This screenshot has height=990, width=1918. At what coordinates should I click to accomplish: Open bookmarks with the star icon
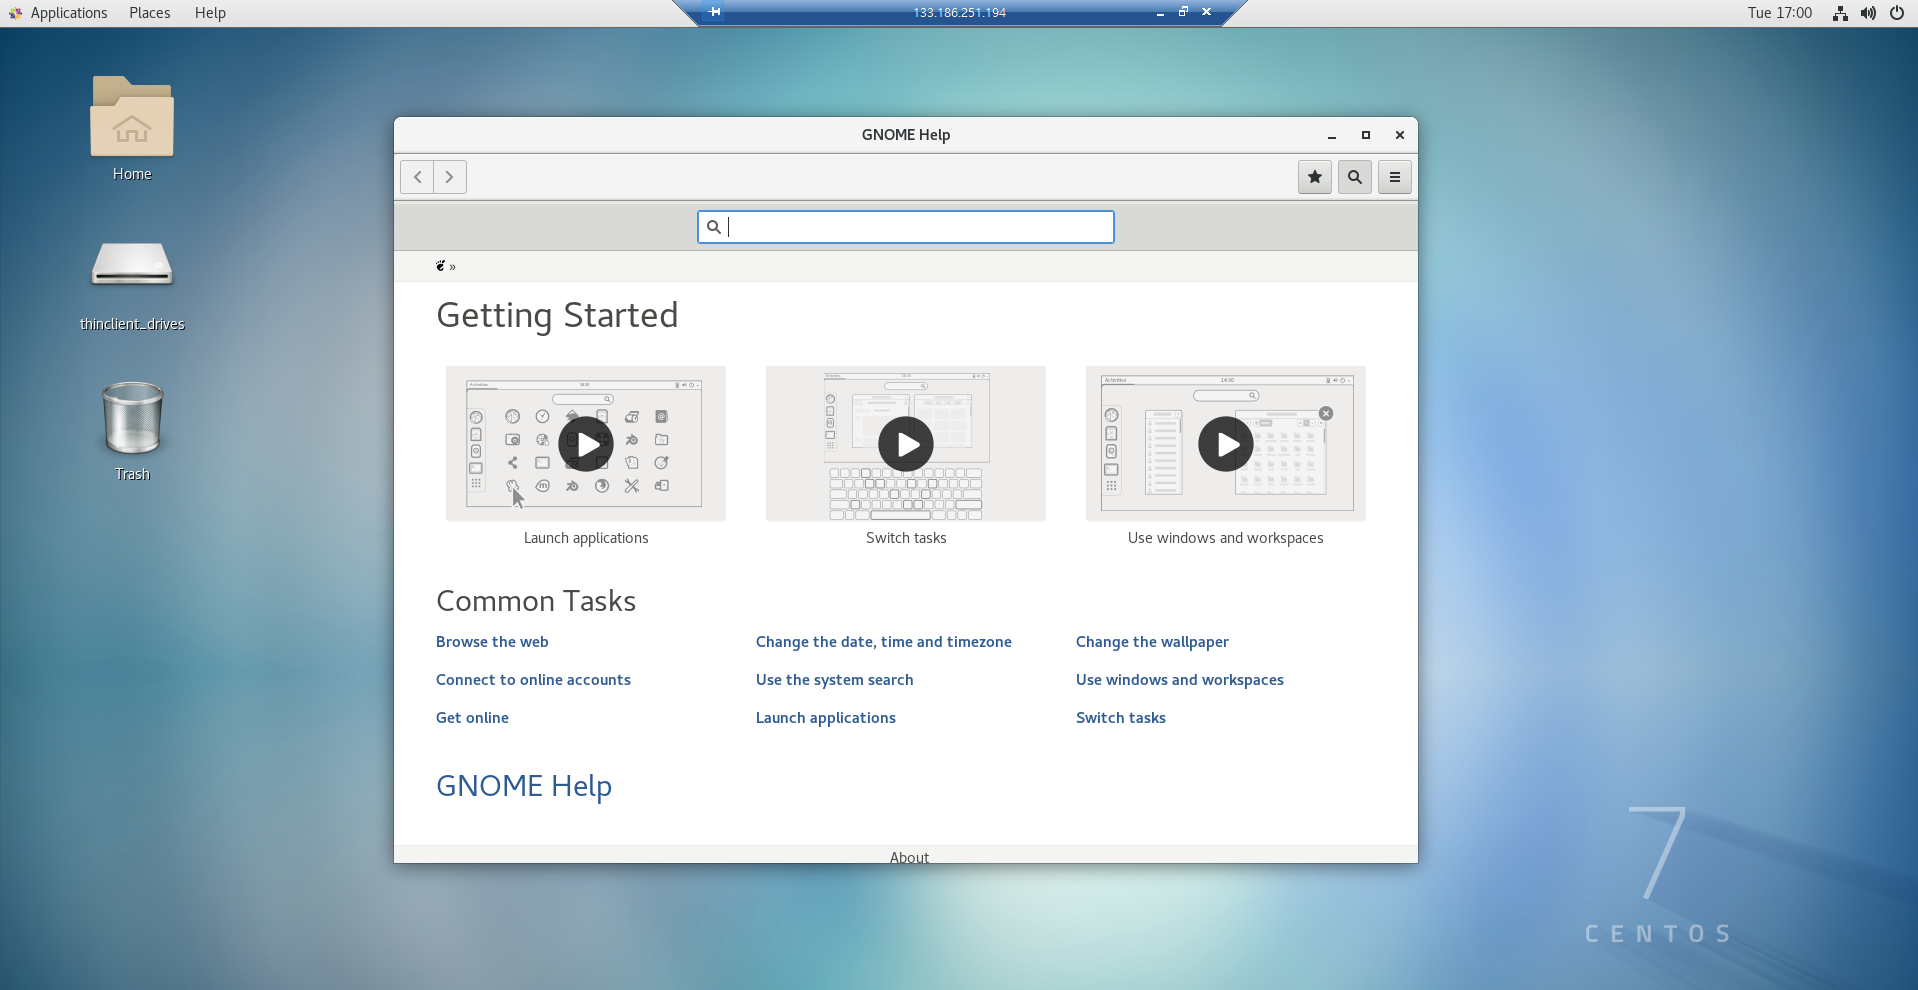(1315, 177)
